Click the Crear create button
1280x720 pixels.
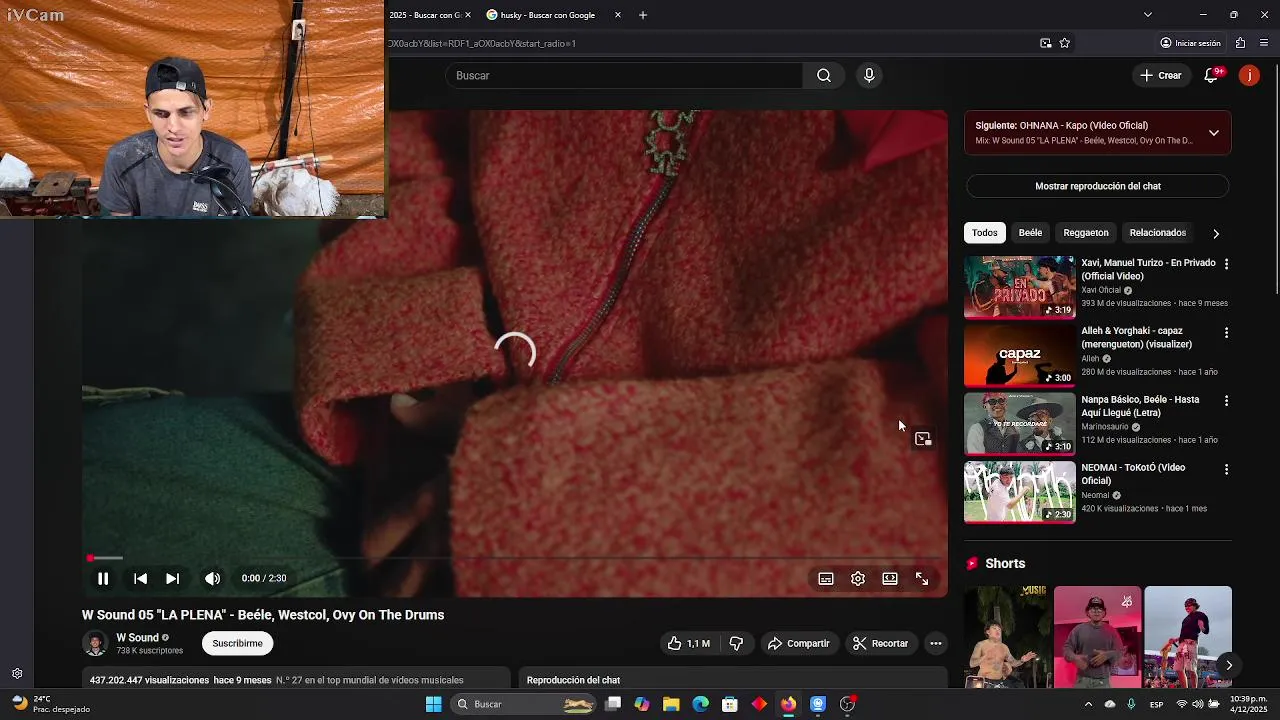1161,75
